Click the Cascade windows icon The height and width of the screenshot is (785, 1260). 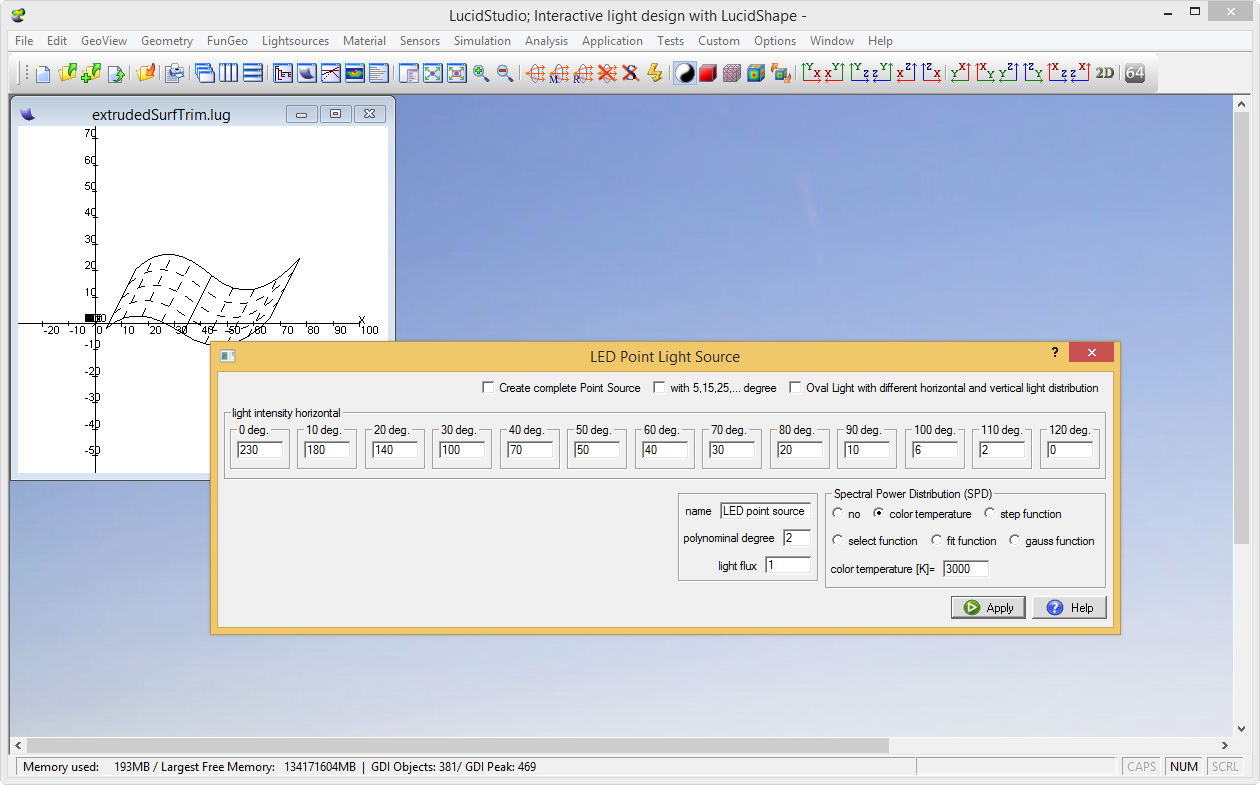[204, 73]
